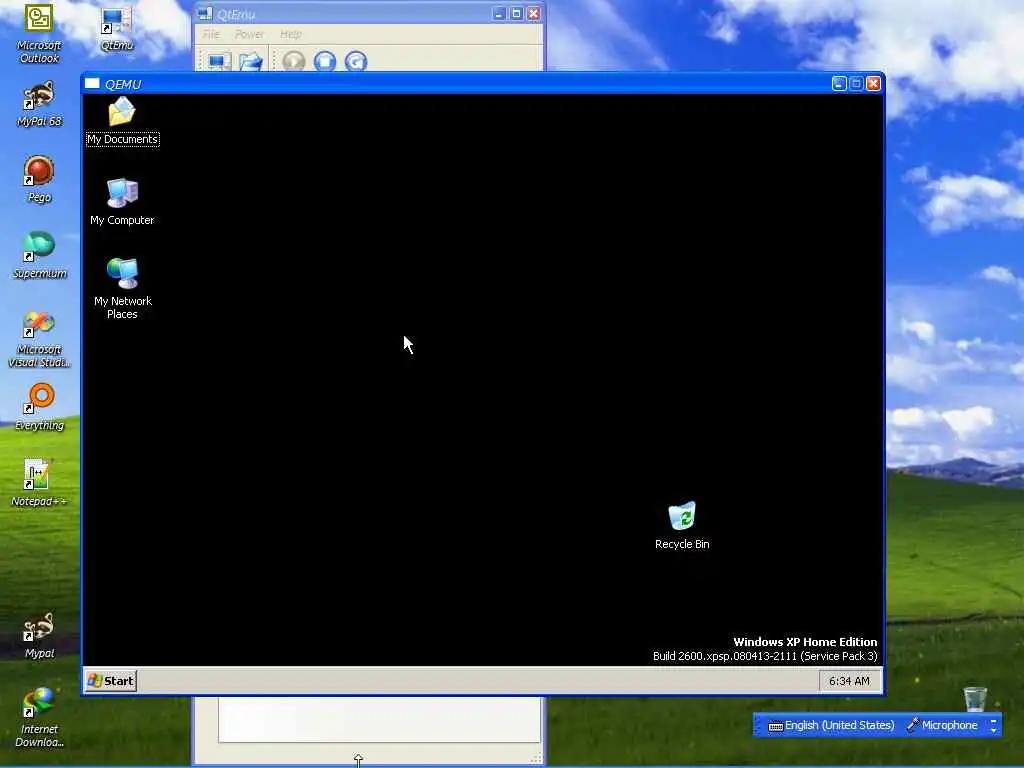
Task: Select the MyPal 68 desktop shortcut
Action: click(39, 103)
